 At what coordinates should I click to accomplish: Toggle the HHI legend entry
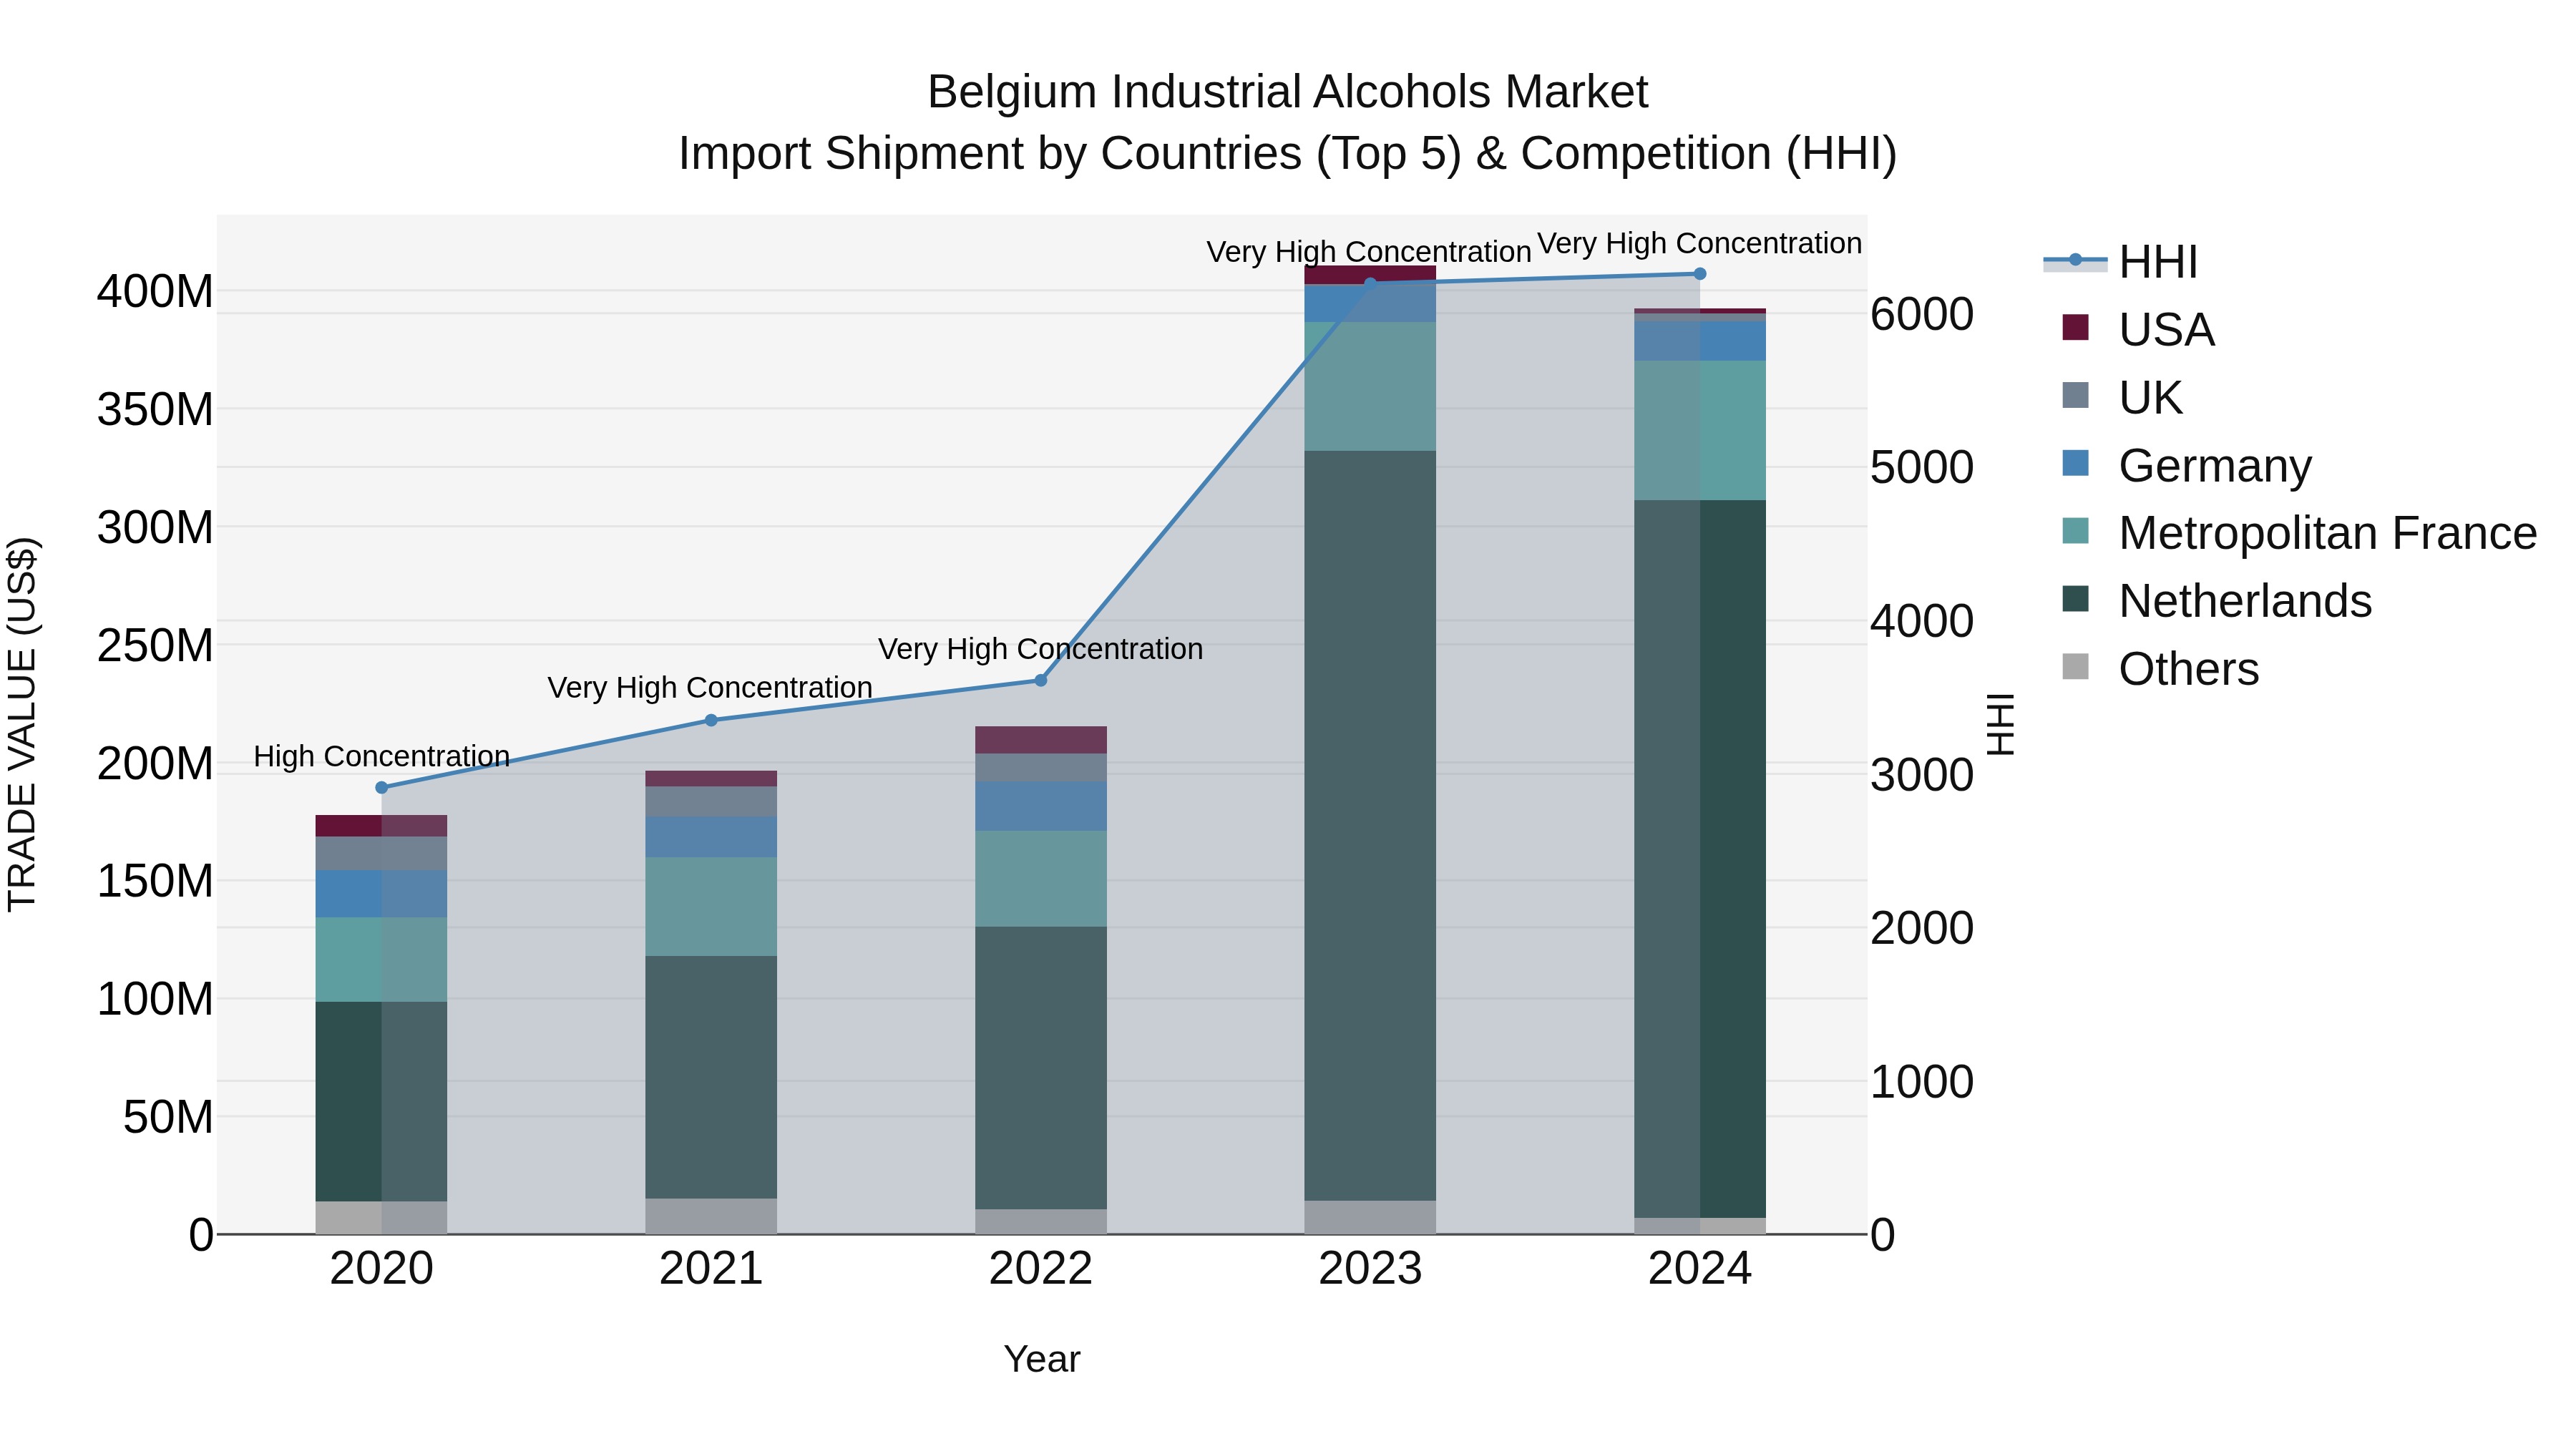[x=2120, y=262]
